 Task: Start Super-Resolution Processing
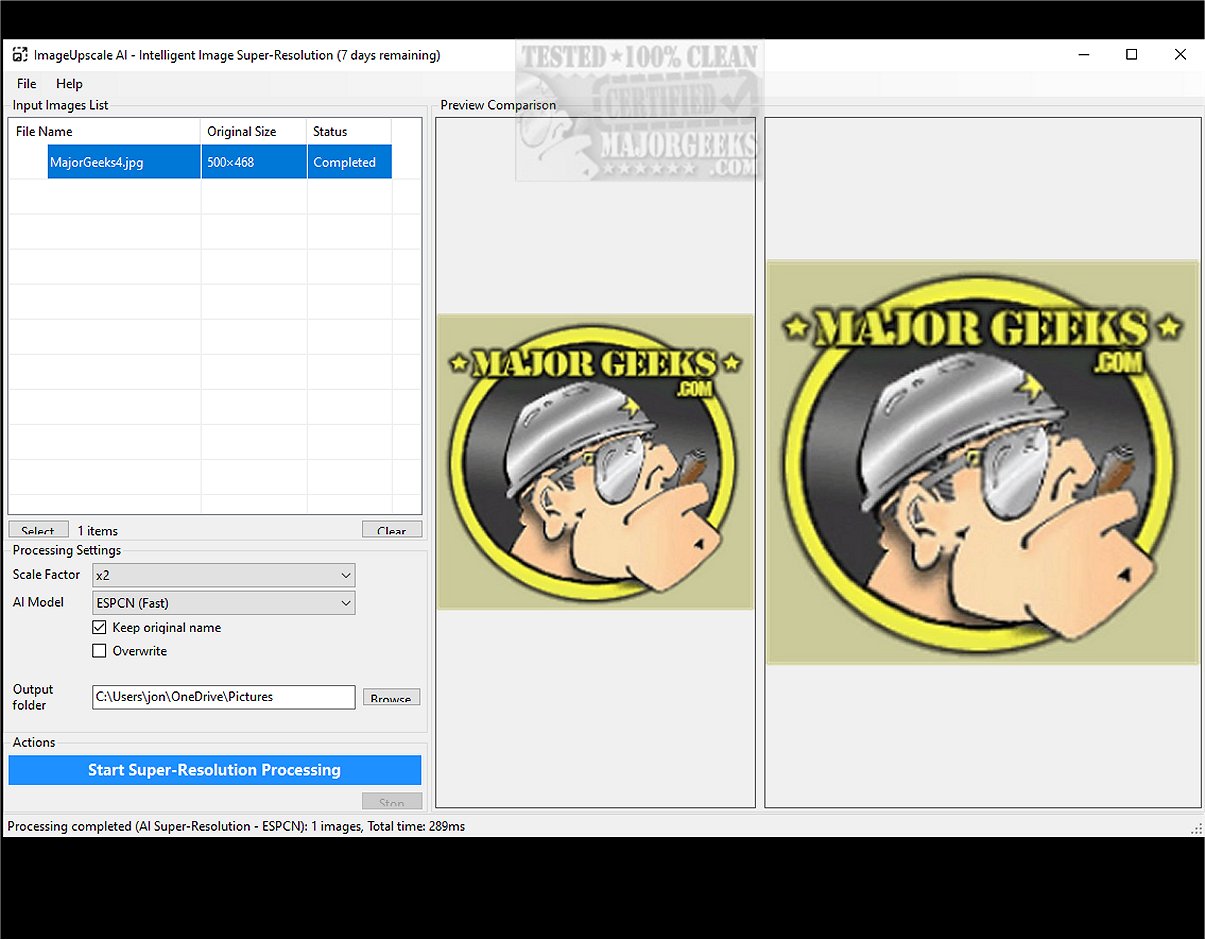(215, 770)
